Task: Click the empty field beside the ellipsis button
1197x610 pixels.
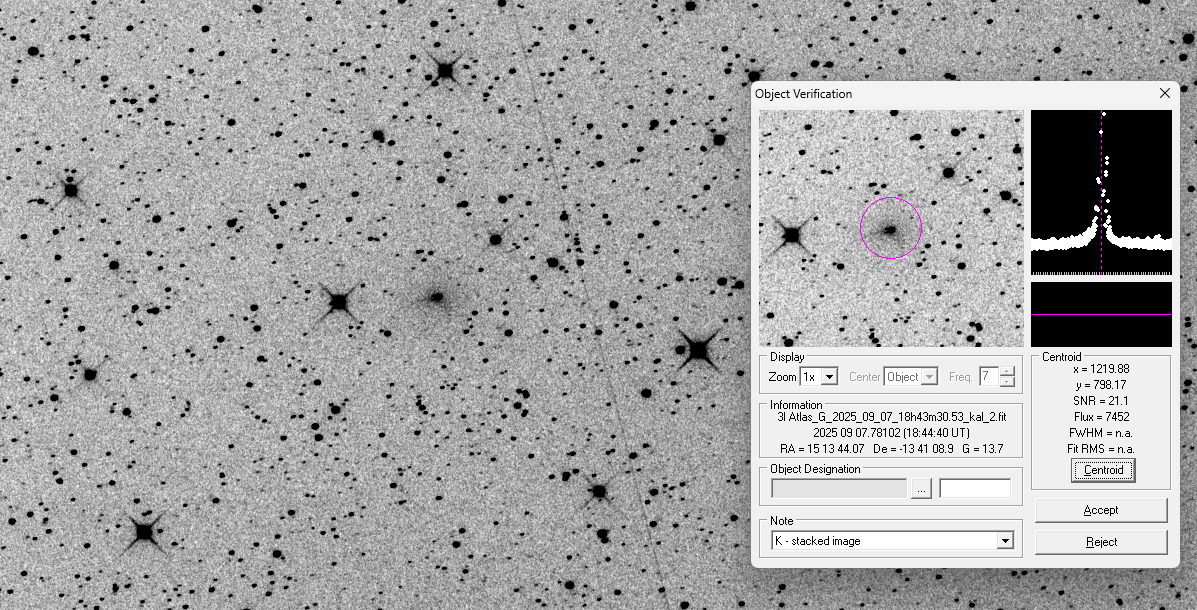Action: point(975,489)
